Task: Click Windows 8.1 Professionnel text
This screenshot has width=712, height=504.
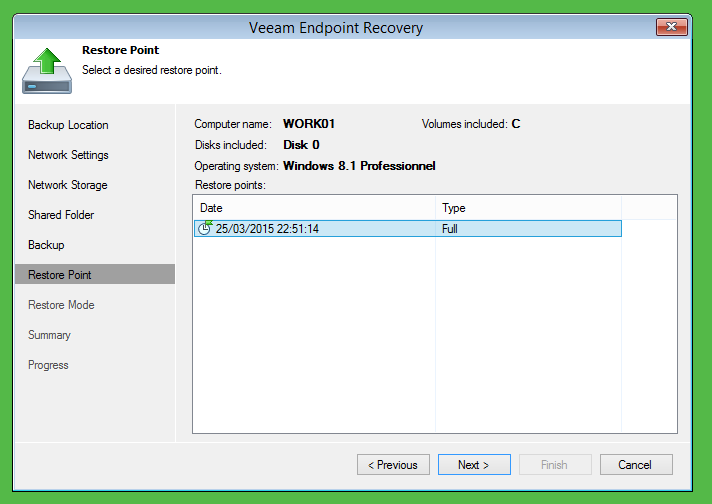Action: click(x=359, y=166)
